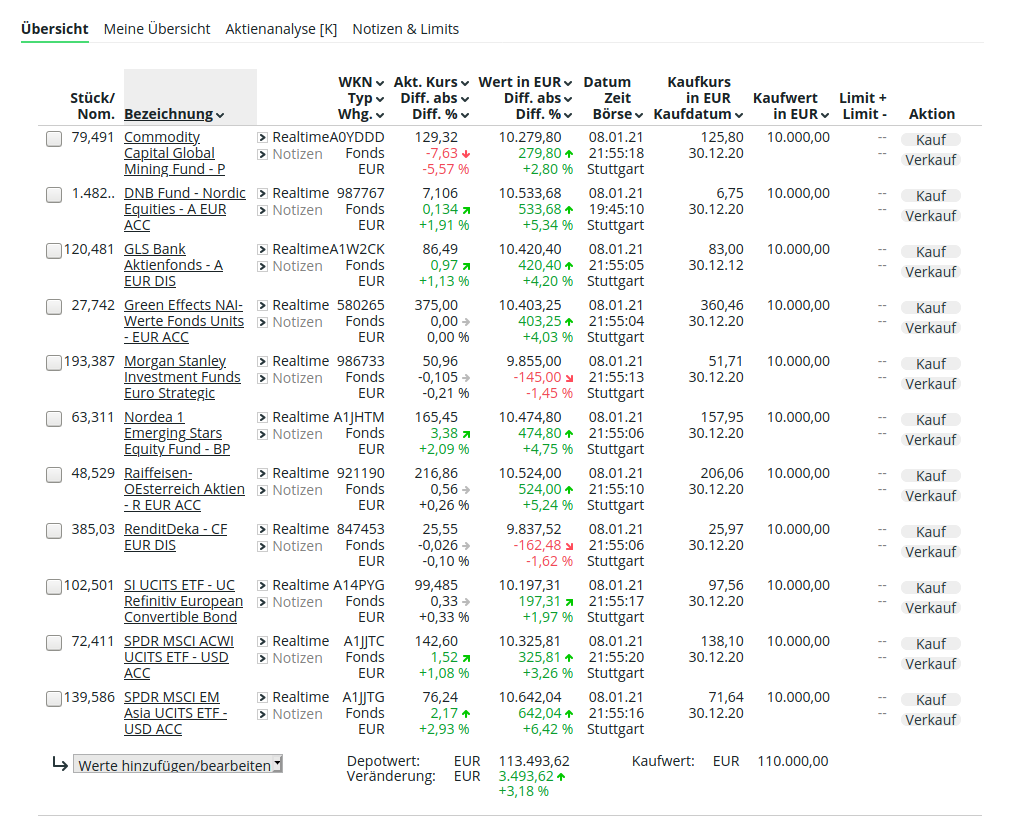Screen dimensions: 1013x824
Task: Tick checkbox for GLS Bank Aktienfonds
Action: click(x=54, y=251)
